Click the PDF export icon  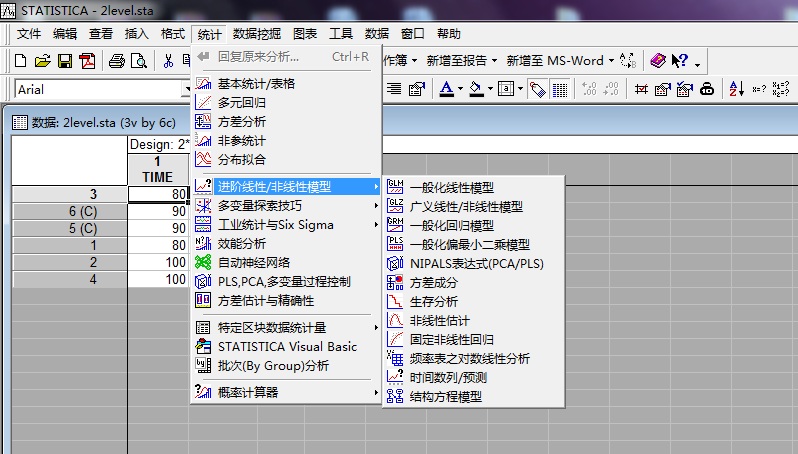point(87,61)
